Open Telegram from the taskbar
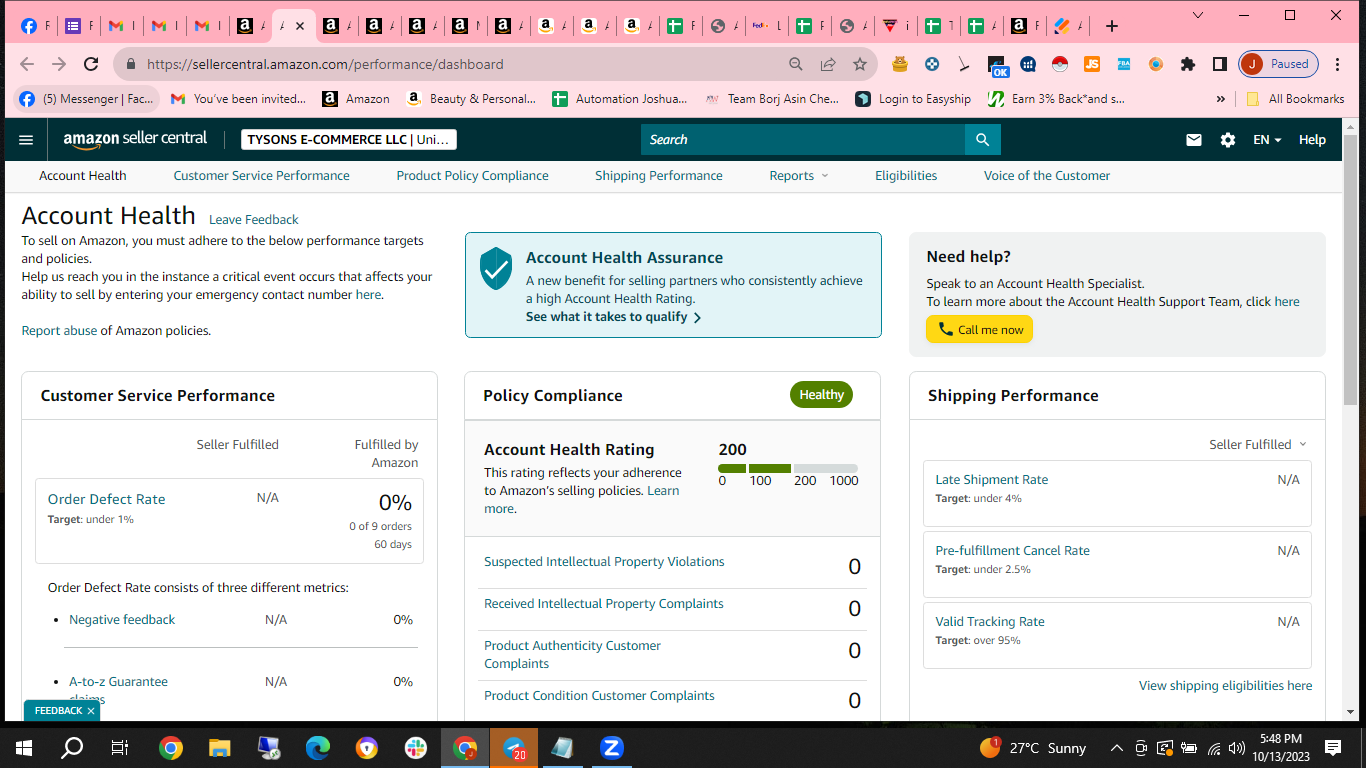The image size is (1366, 768). [x=513, y=748]
